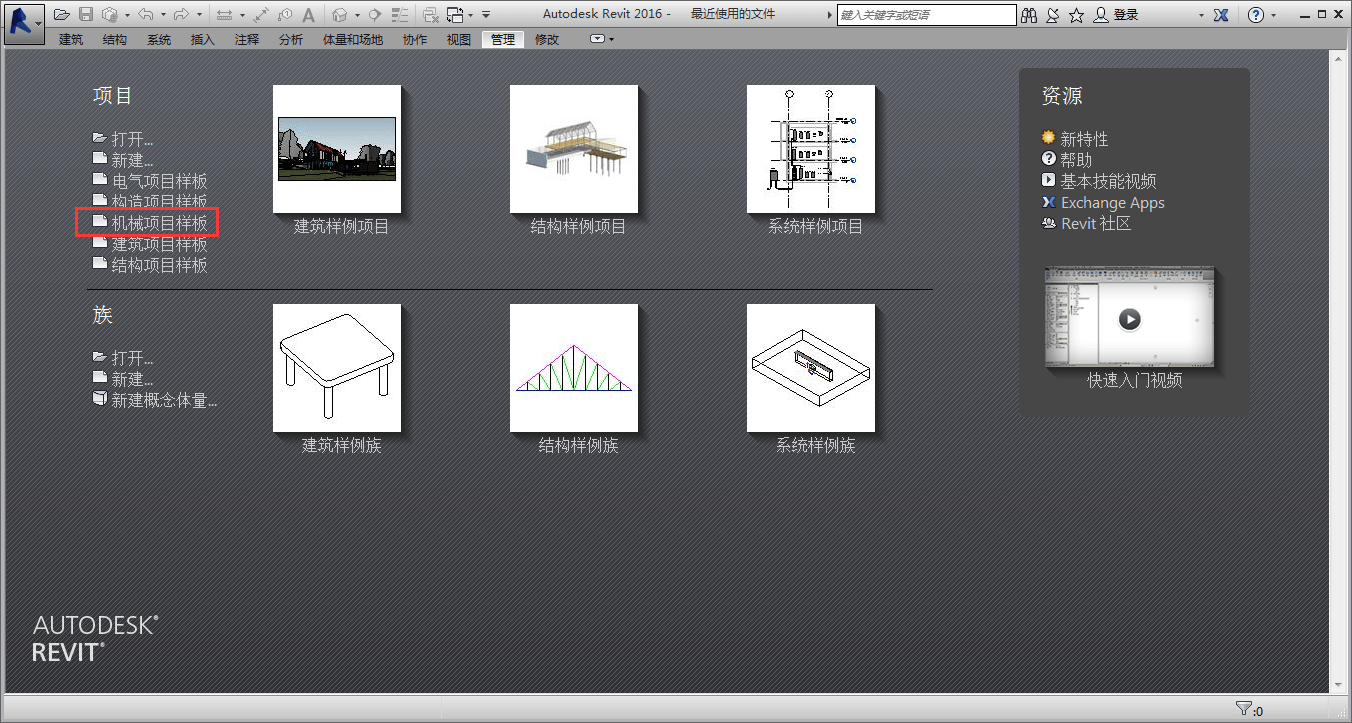This screenshot has height=723, width=1352.
Task: Expand the Synchronize dropdown arrow
Action: coord(126,15)
